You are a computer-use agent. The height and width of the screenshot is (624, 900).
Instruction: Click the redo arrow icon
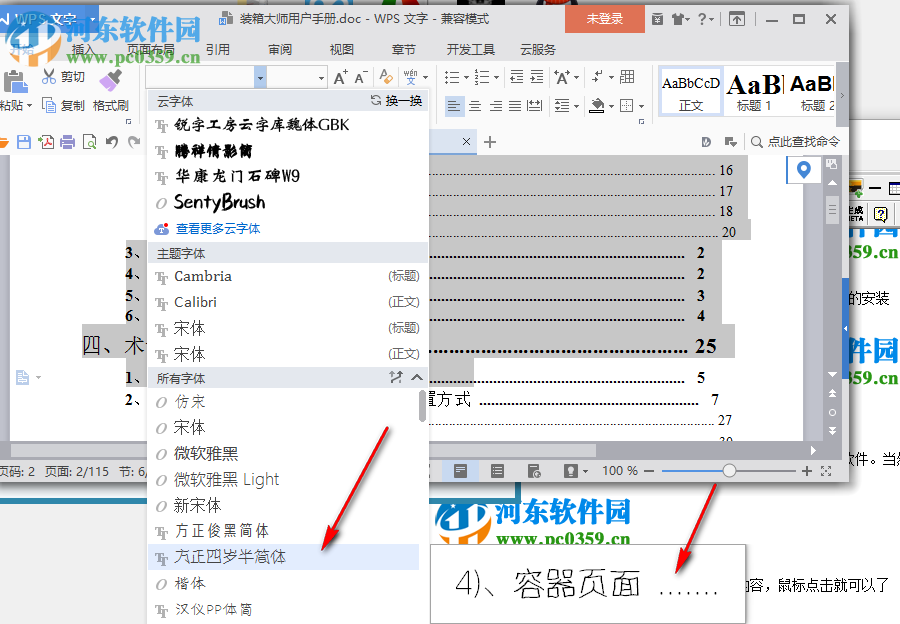tap(134, 142)
